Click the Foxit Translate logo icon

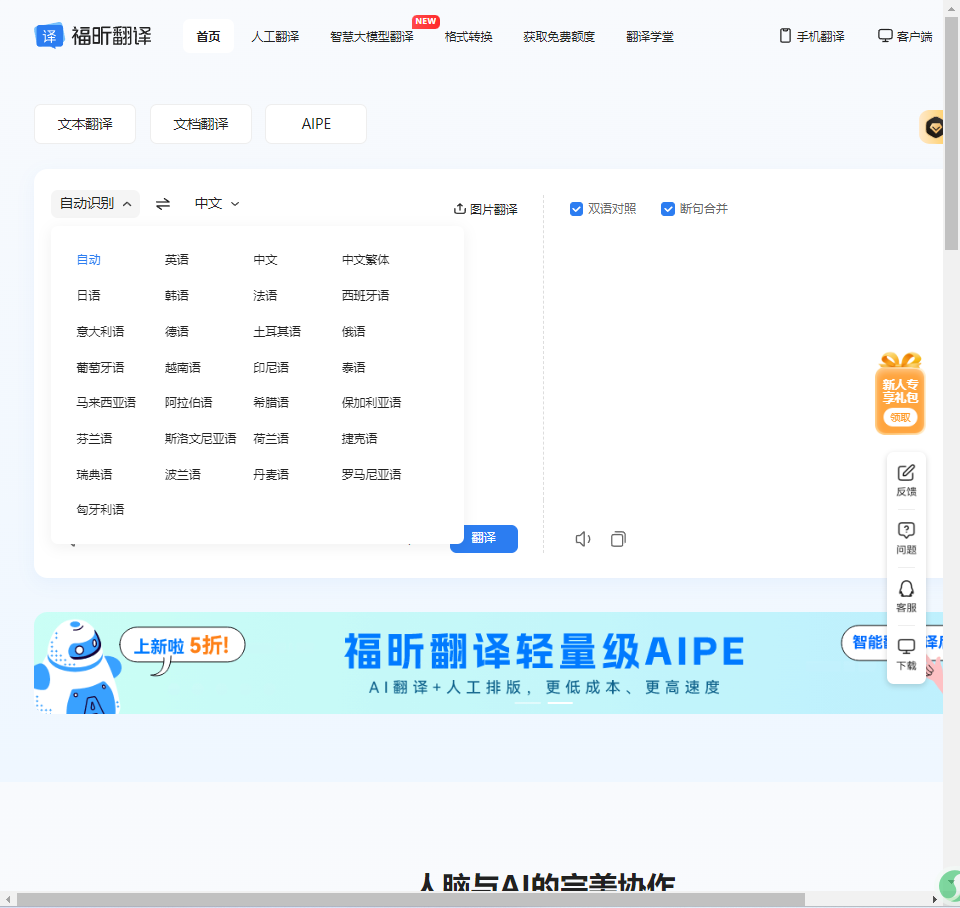49,36
